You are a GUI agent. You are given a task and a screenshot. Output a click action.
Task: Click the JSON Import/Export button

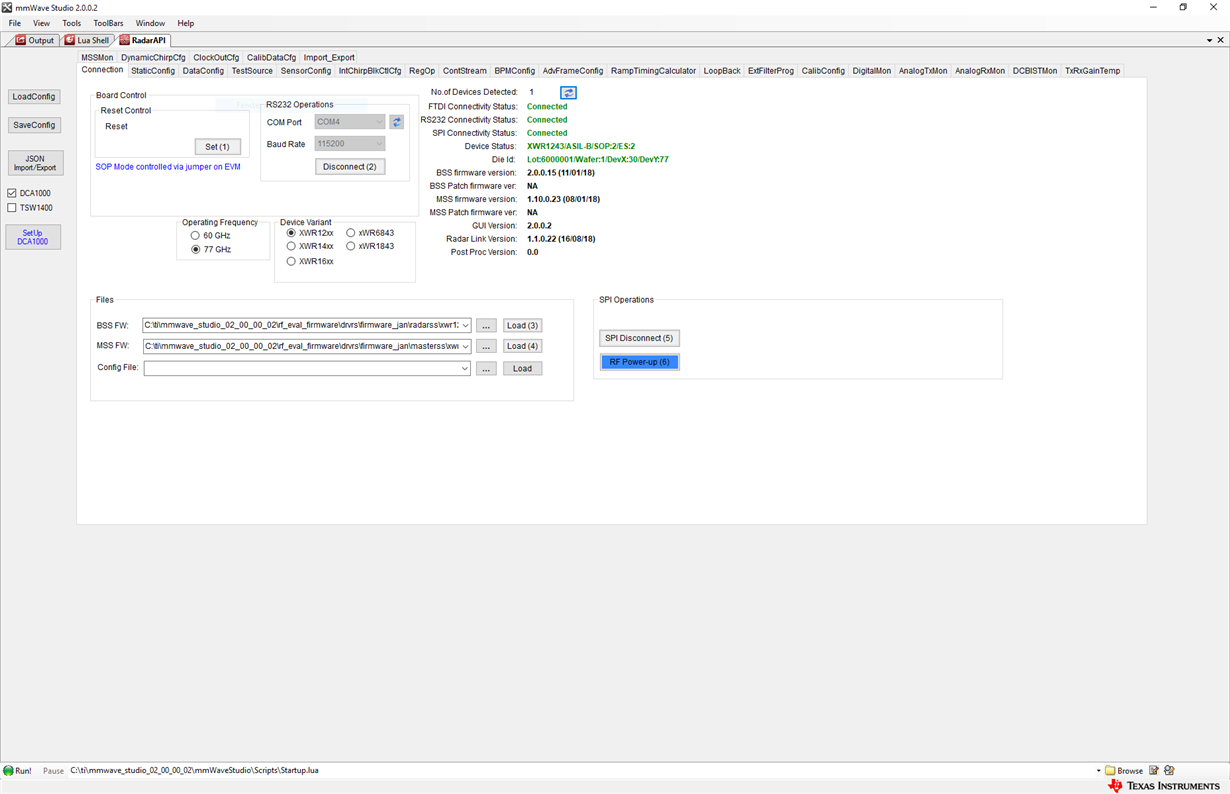coord(35,163)
